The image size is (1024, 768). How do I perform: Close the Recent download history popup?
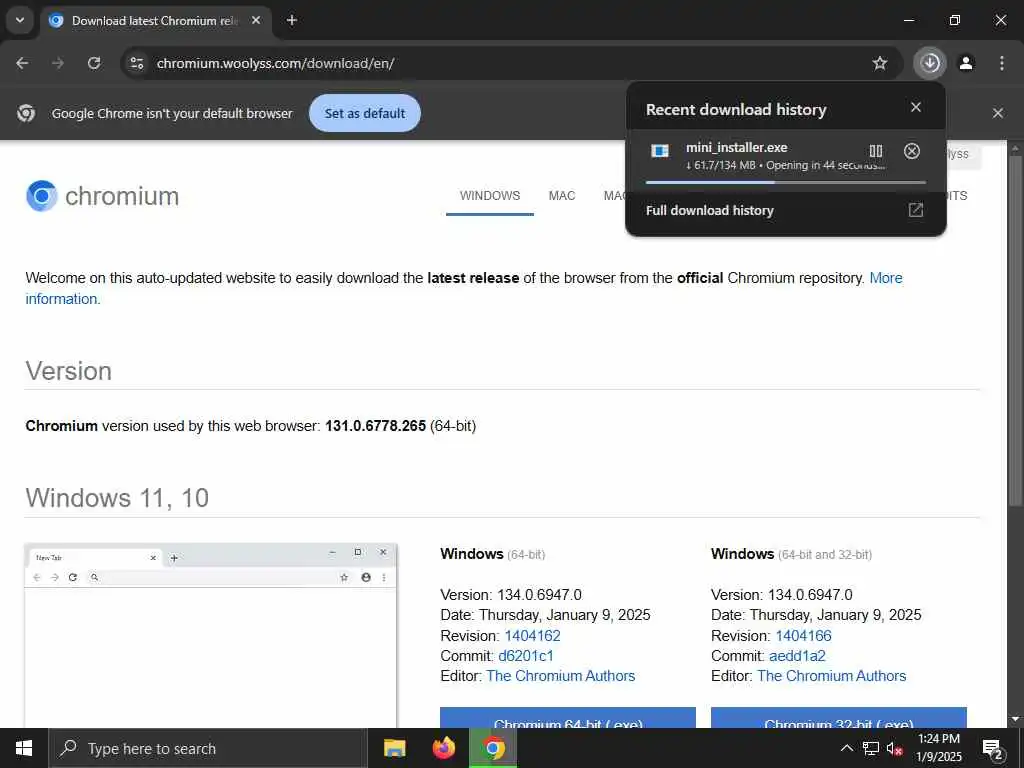click(916, 107)
